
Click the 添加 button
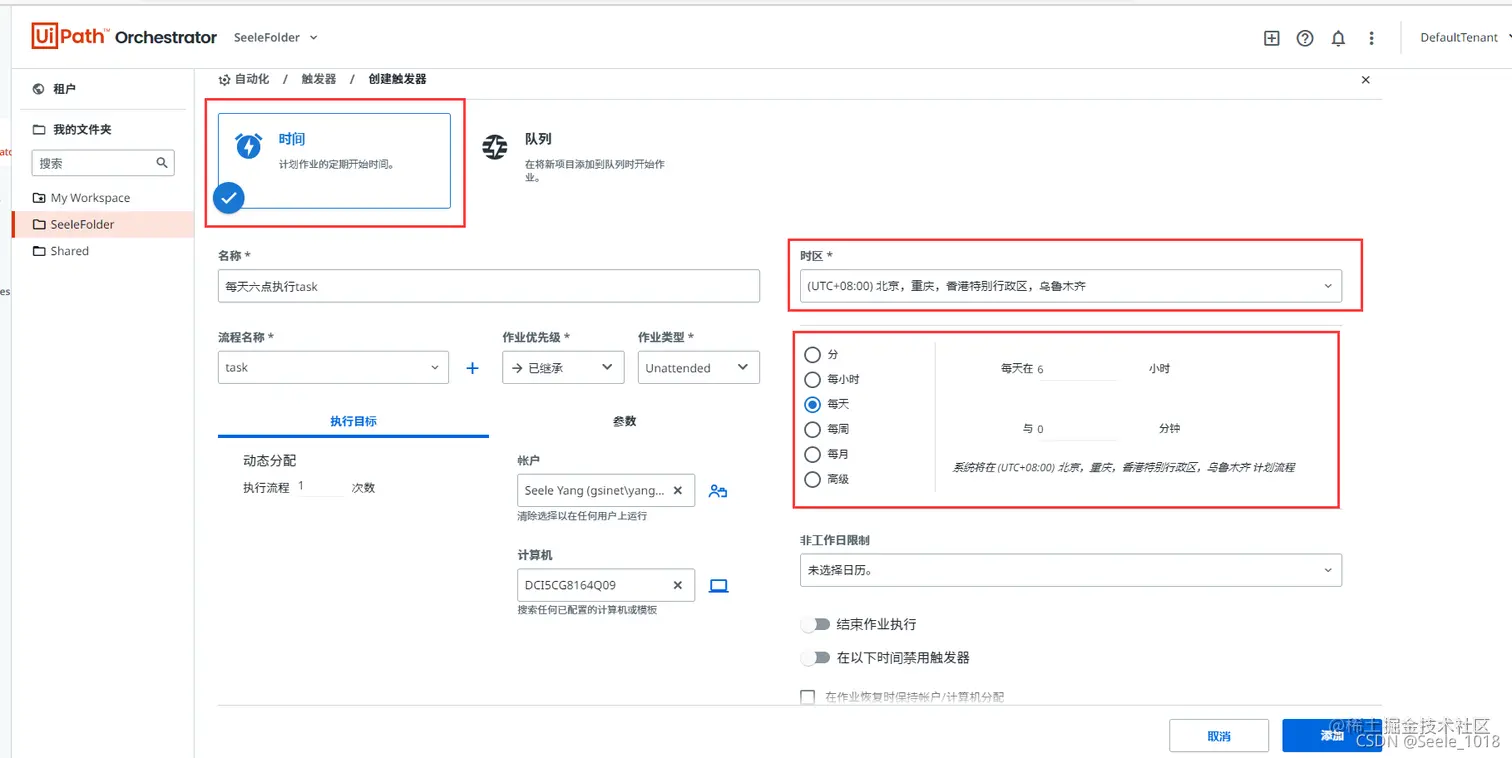coord(1332,735)
